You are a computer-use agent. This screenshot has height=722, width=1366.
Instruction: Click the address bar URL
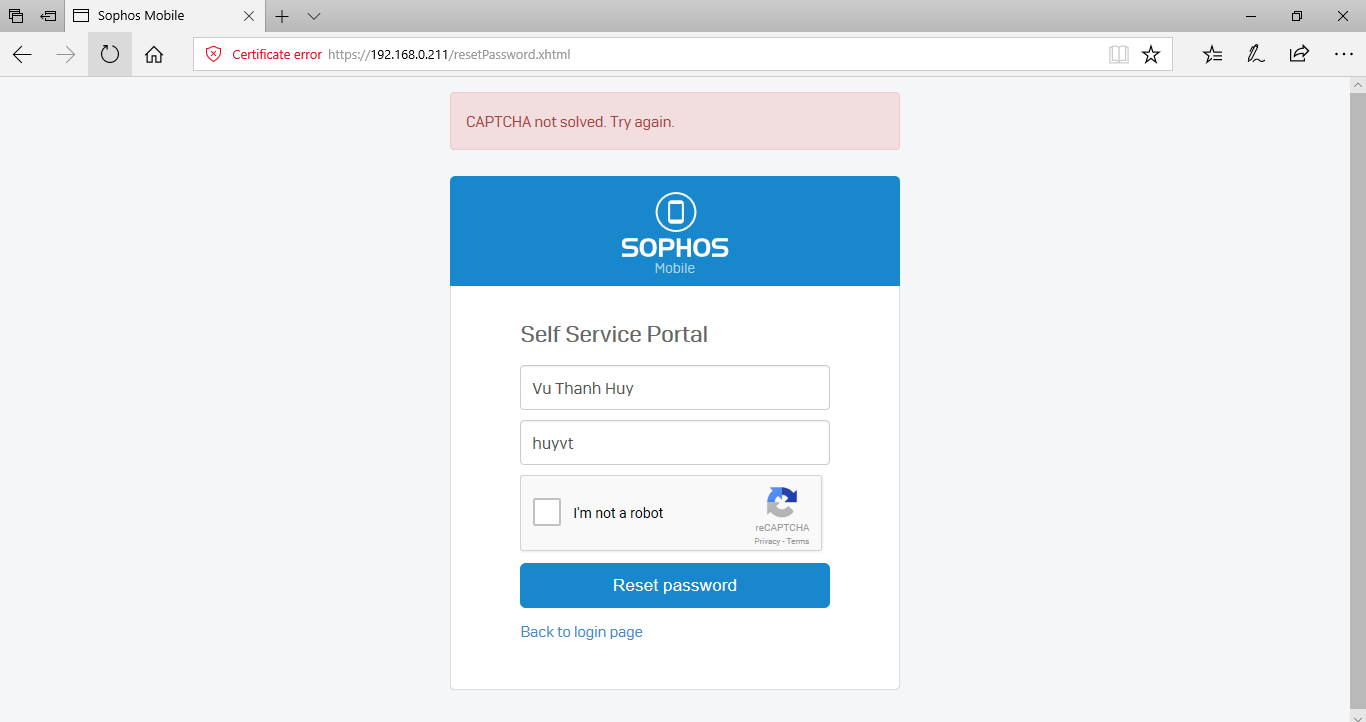click(x=449, y=54)
